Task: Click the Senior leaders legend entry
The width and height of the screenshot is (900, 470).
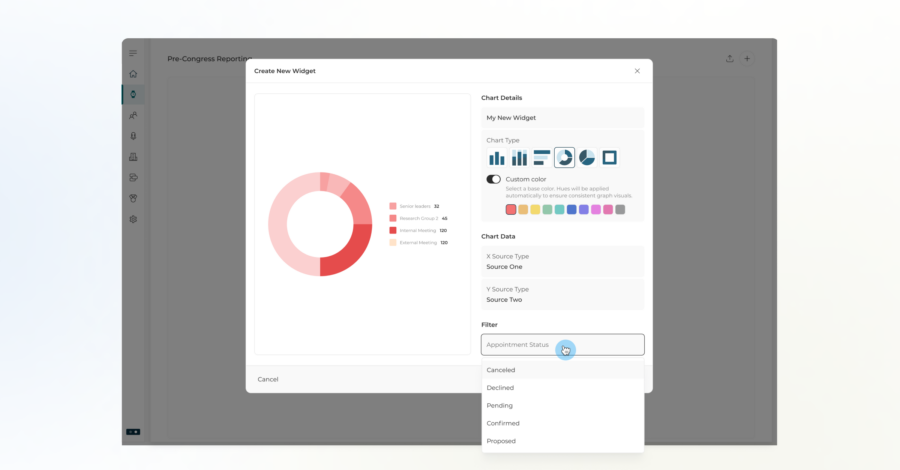Action: pyautogui.click(x=414, y=206)
